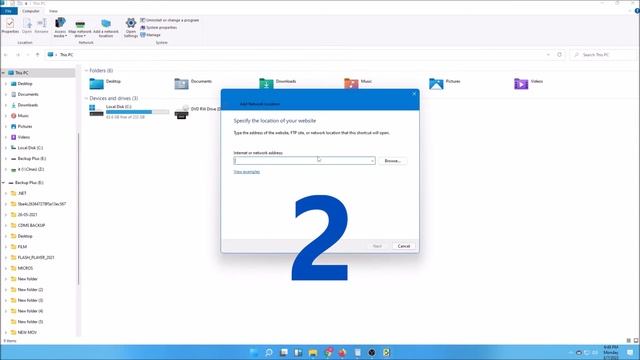640x360 pixels.
Task: Click the Local Disk (C:) capacity bar
Action: tap(138, 112)
